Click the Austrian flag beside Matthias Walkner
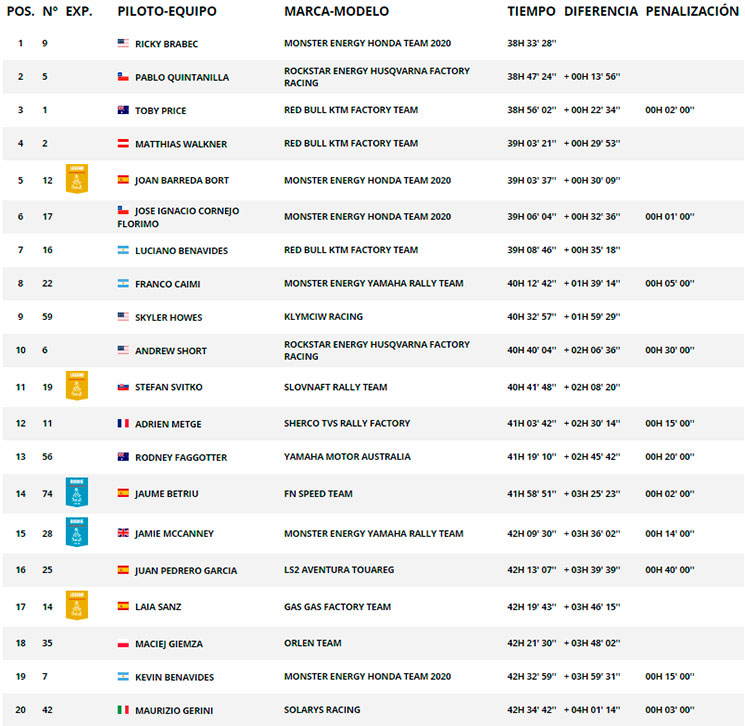This screenshot has width=745, height=726. coord(123,143)
